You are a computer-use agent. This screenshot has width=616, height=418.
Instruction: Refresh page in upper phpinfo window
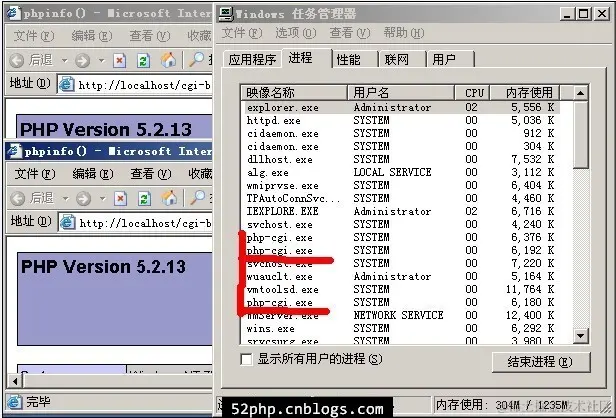pyautogui.click(x=143, y=60)
